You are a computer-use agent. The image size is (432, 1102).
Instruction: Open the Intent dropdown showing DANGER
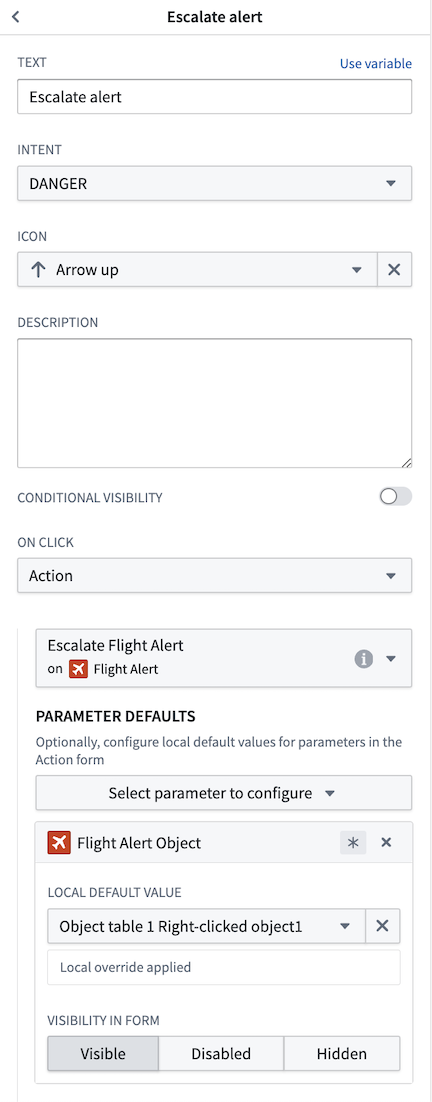[x=214, y=183]
